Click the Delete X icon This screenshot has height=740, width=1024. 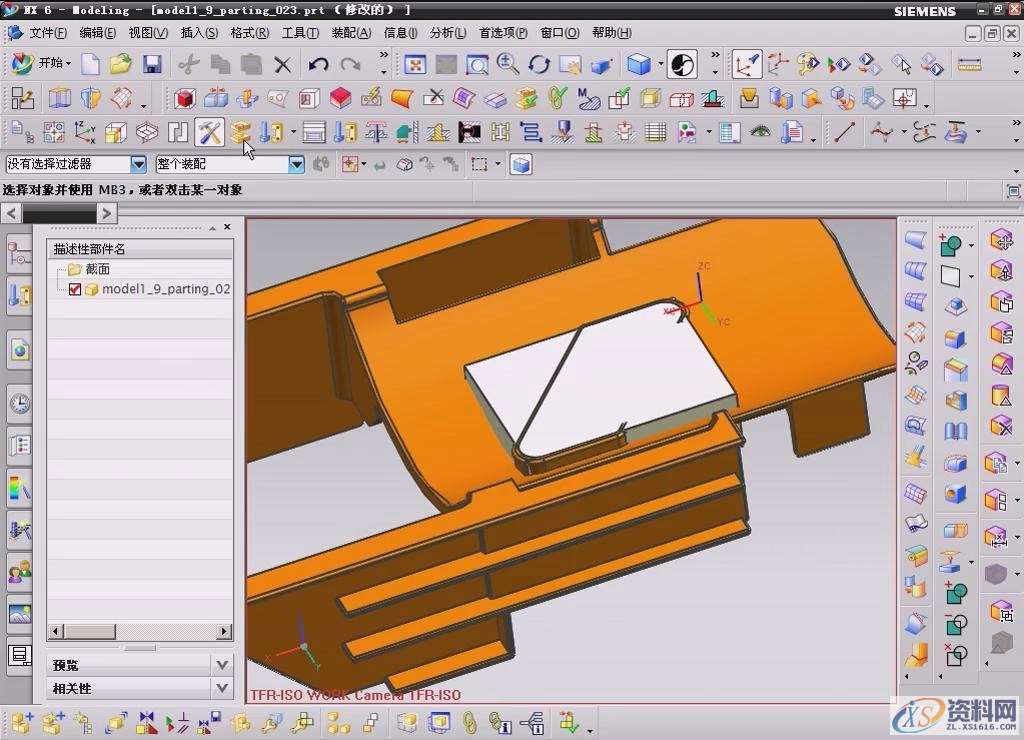click(x=282, y=65)
